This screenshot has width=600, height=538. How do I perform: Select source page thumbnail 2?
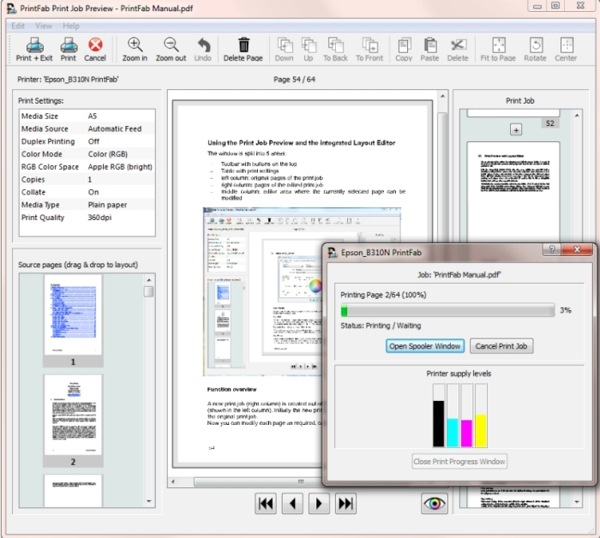click(72, 415)
